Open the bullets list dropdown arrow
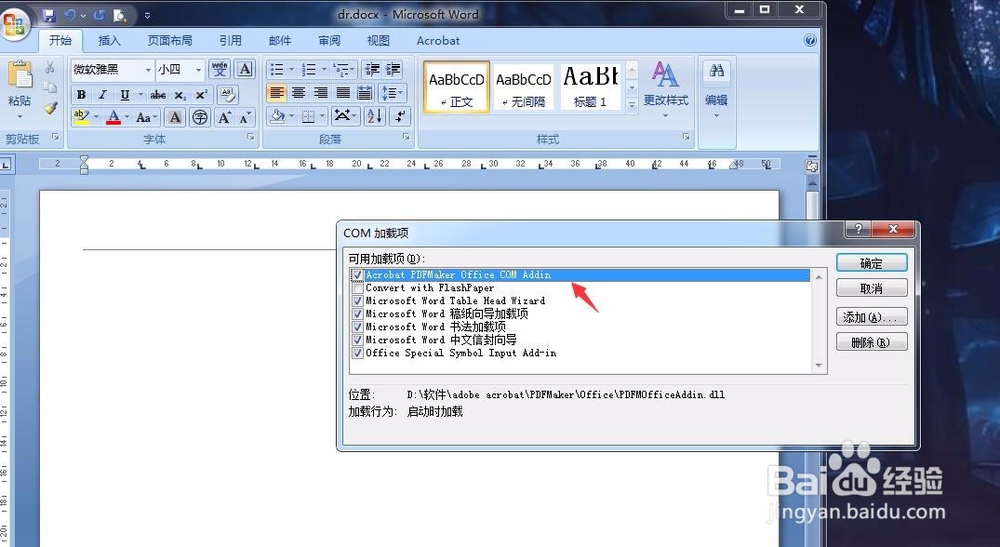This screenshot has height=547, width=1000. click(x=291, y=69)
